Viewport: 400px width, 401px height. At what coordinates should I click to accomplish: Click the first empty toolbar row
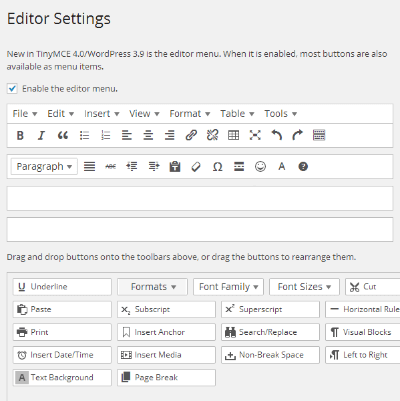(200, 199)
